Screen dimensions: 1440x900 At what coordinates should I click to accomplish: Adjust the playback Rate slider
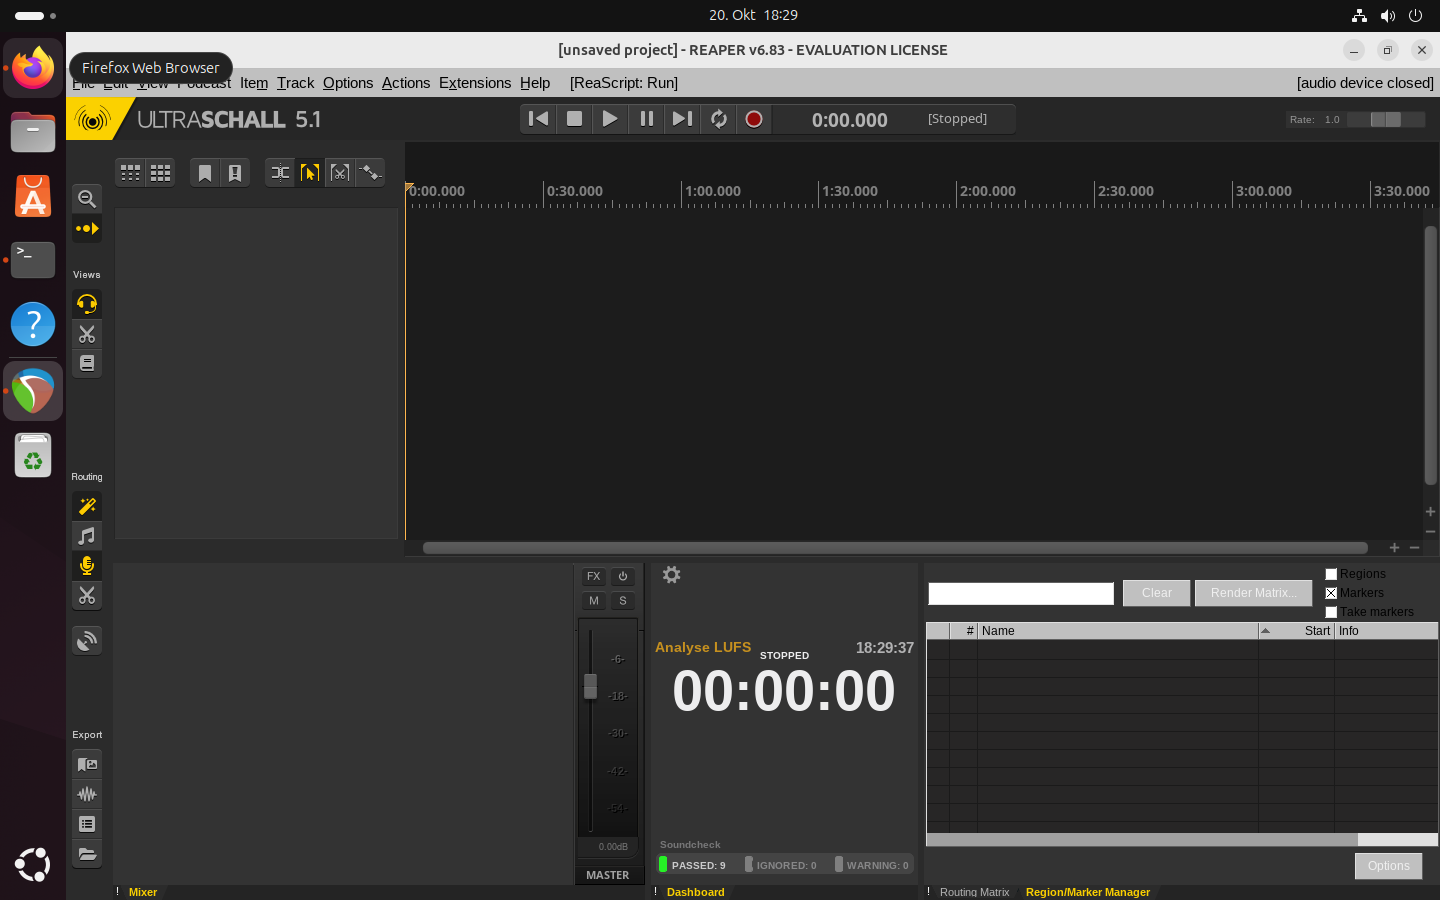pyautogui.click(x=1386, y=119)
